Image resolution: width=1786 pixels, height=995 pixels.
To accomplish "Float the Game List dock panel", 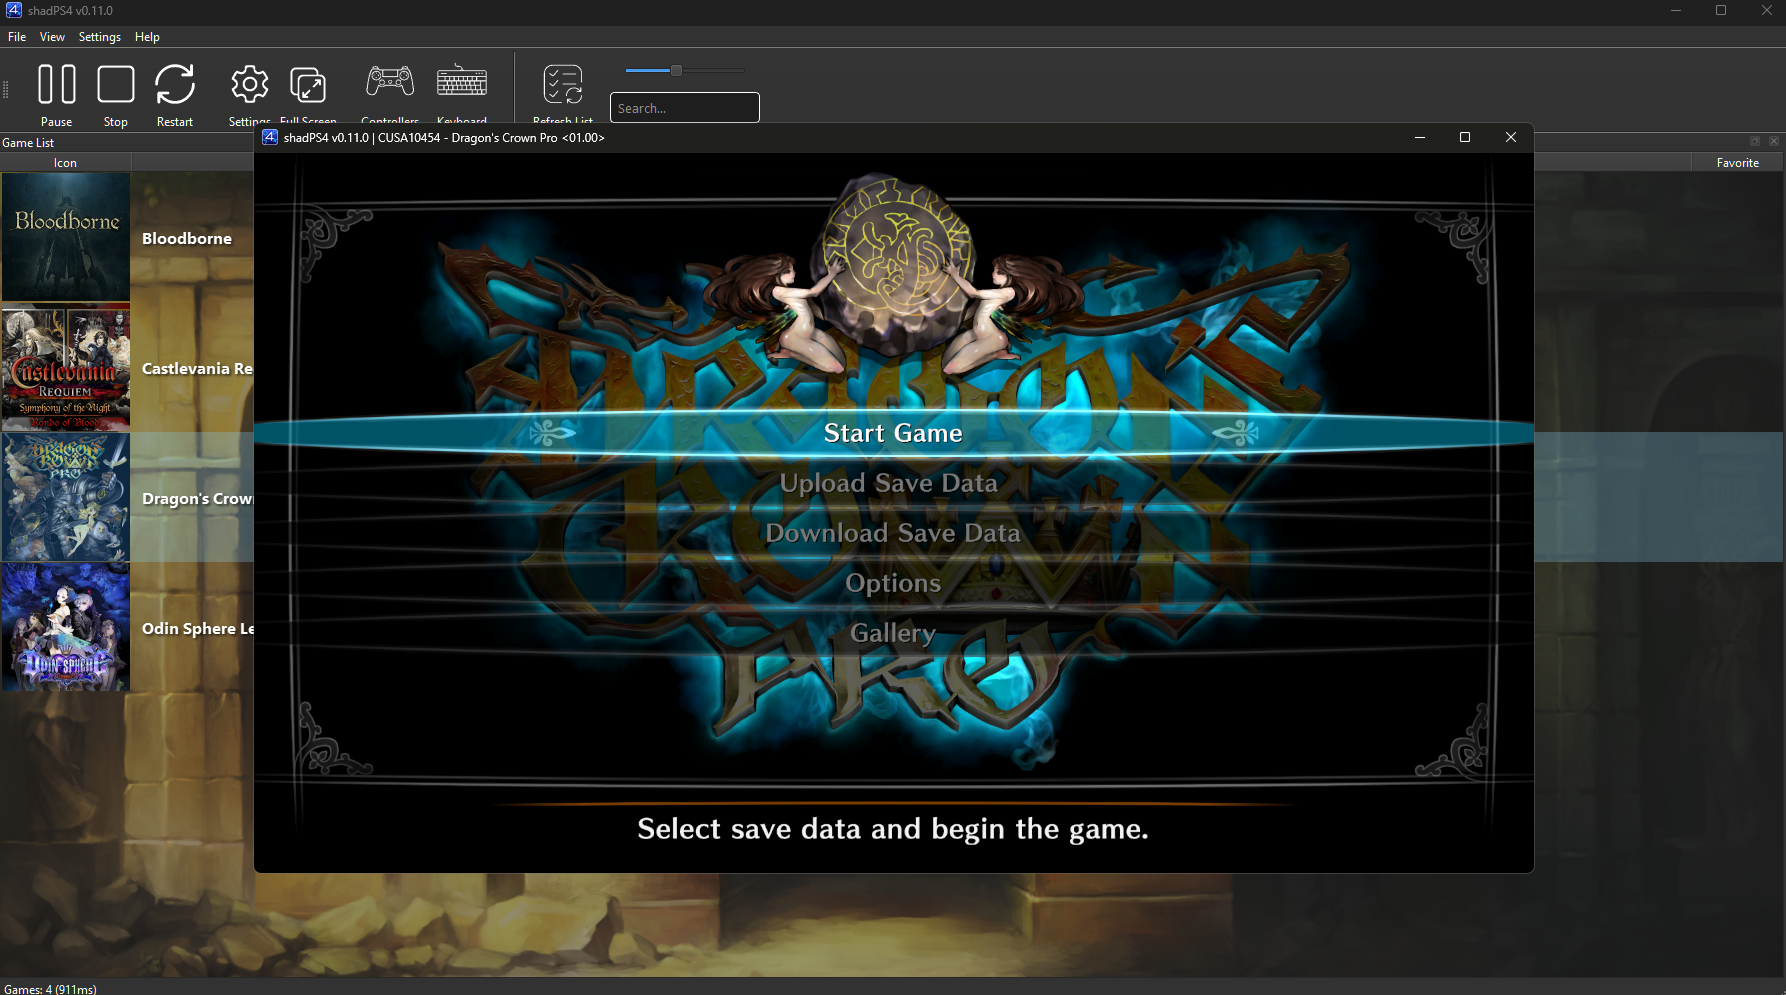I will [1755, 141].
